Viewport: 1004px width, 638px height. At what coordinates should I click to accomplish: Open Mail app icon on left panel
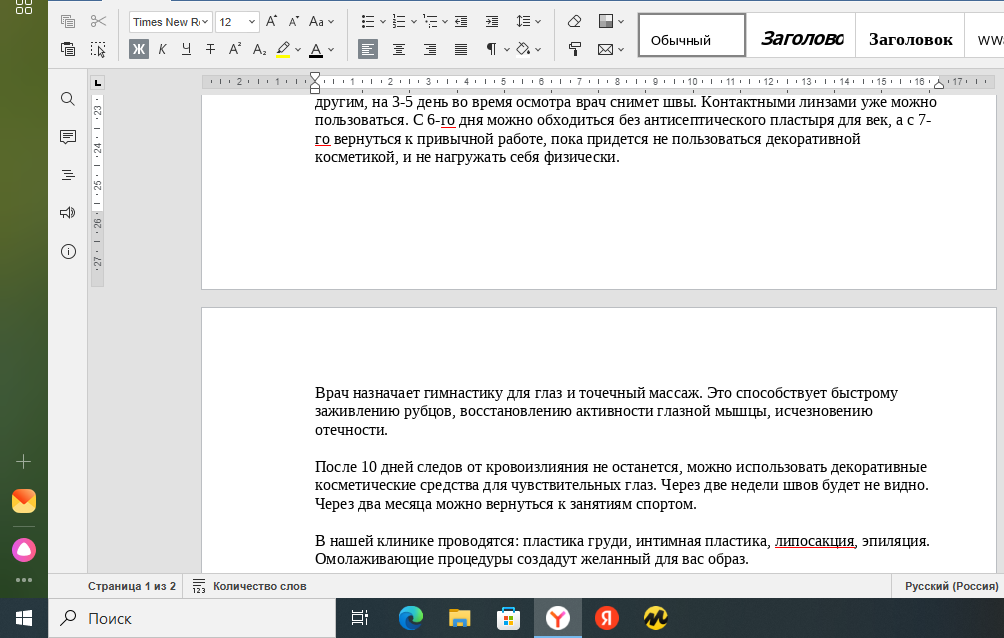point(24,501)
